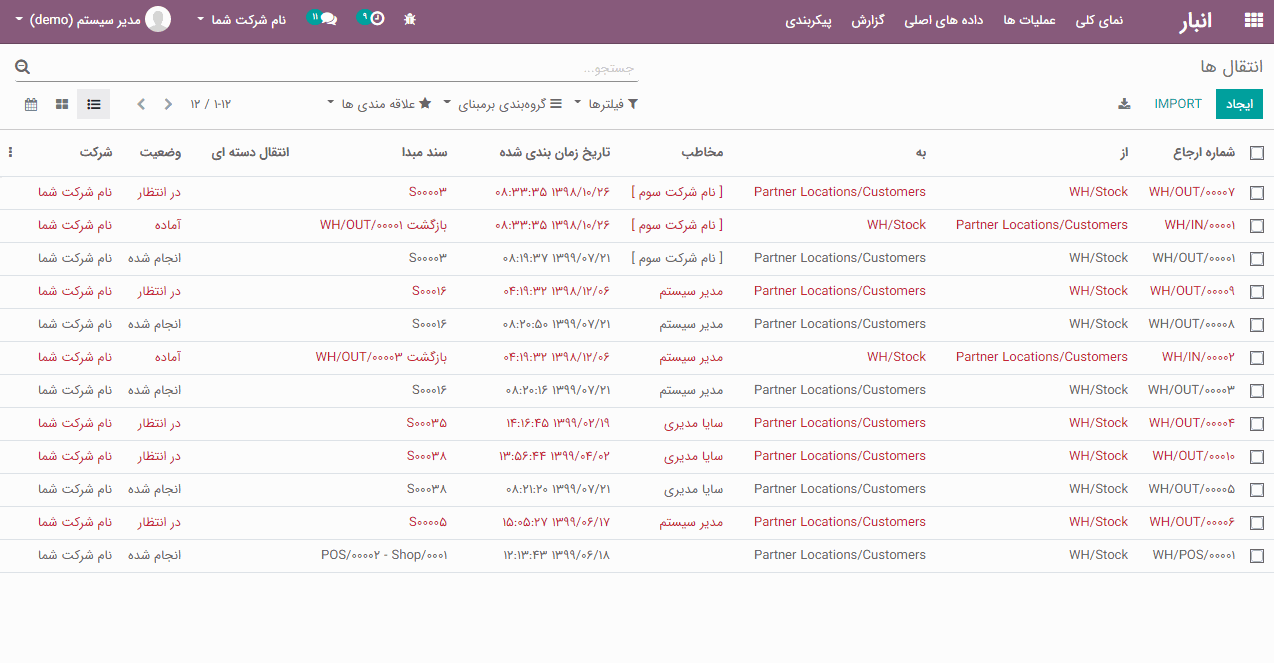Click the IMPORT button

[1178, 104]
